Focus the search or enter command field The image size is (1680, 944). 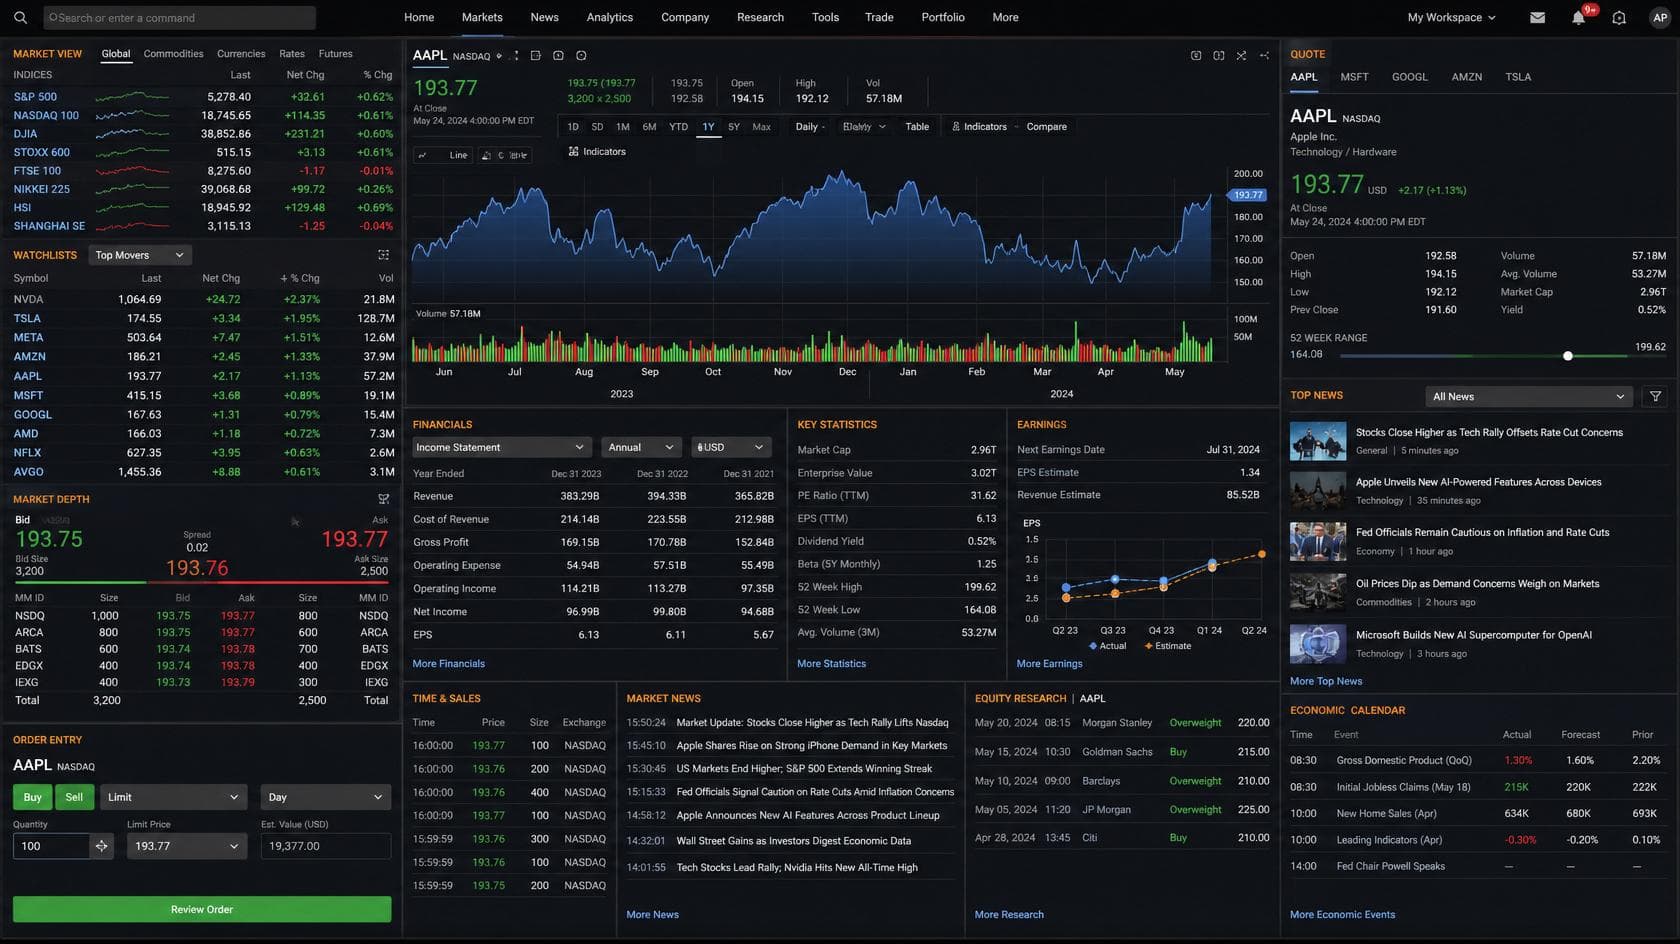[x=180, y=18]
